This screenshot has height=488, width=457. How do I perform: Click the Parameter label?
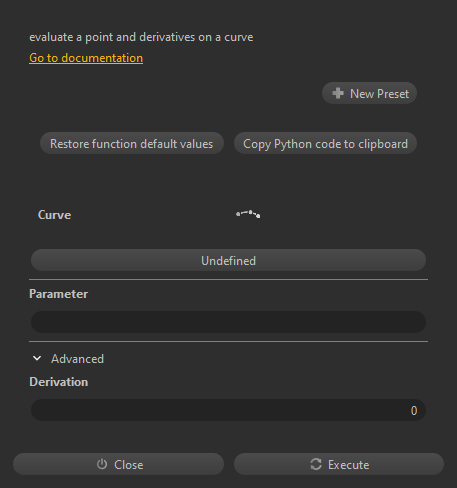pyautogui.click(x=59, y=294)
